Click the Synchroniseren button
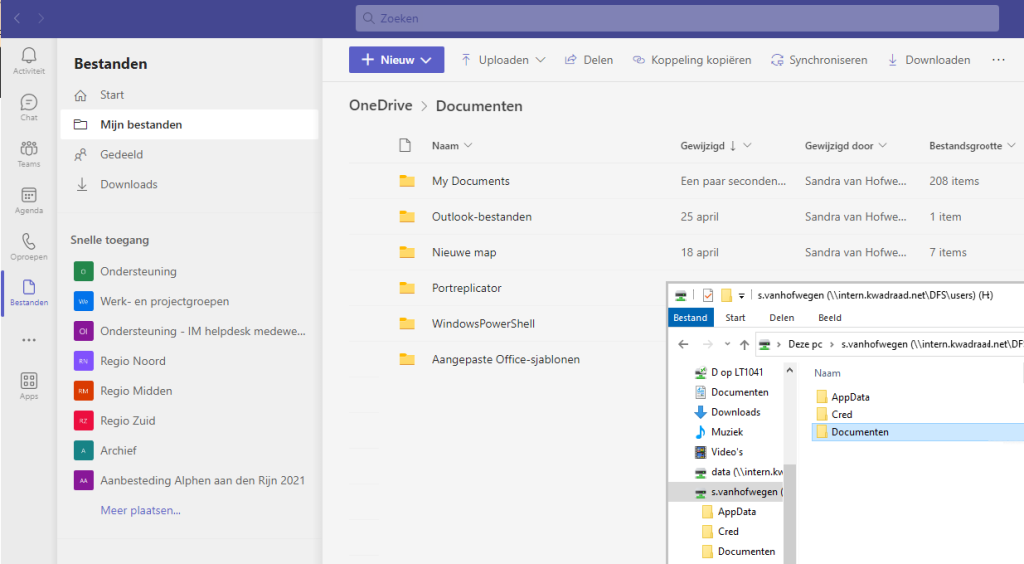Image resolution: width=1024 pixels, height=564 pixels. click(819, 60)
